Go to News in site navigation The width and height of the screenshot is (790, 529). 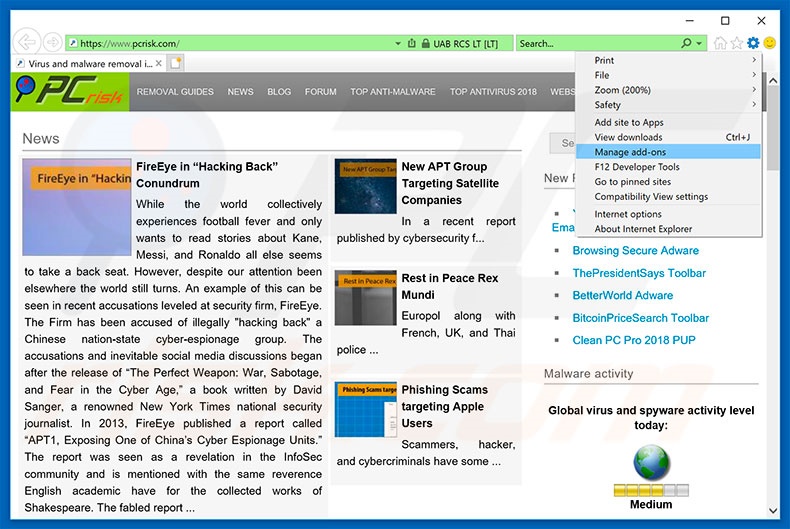(x=240, y=92)
